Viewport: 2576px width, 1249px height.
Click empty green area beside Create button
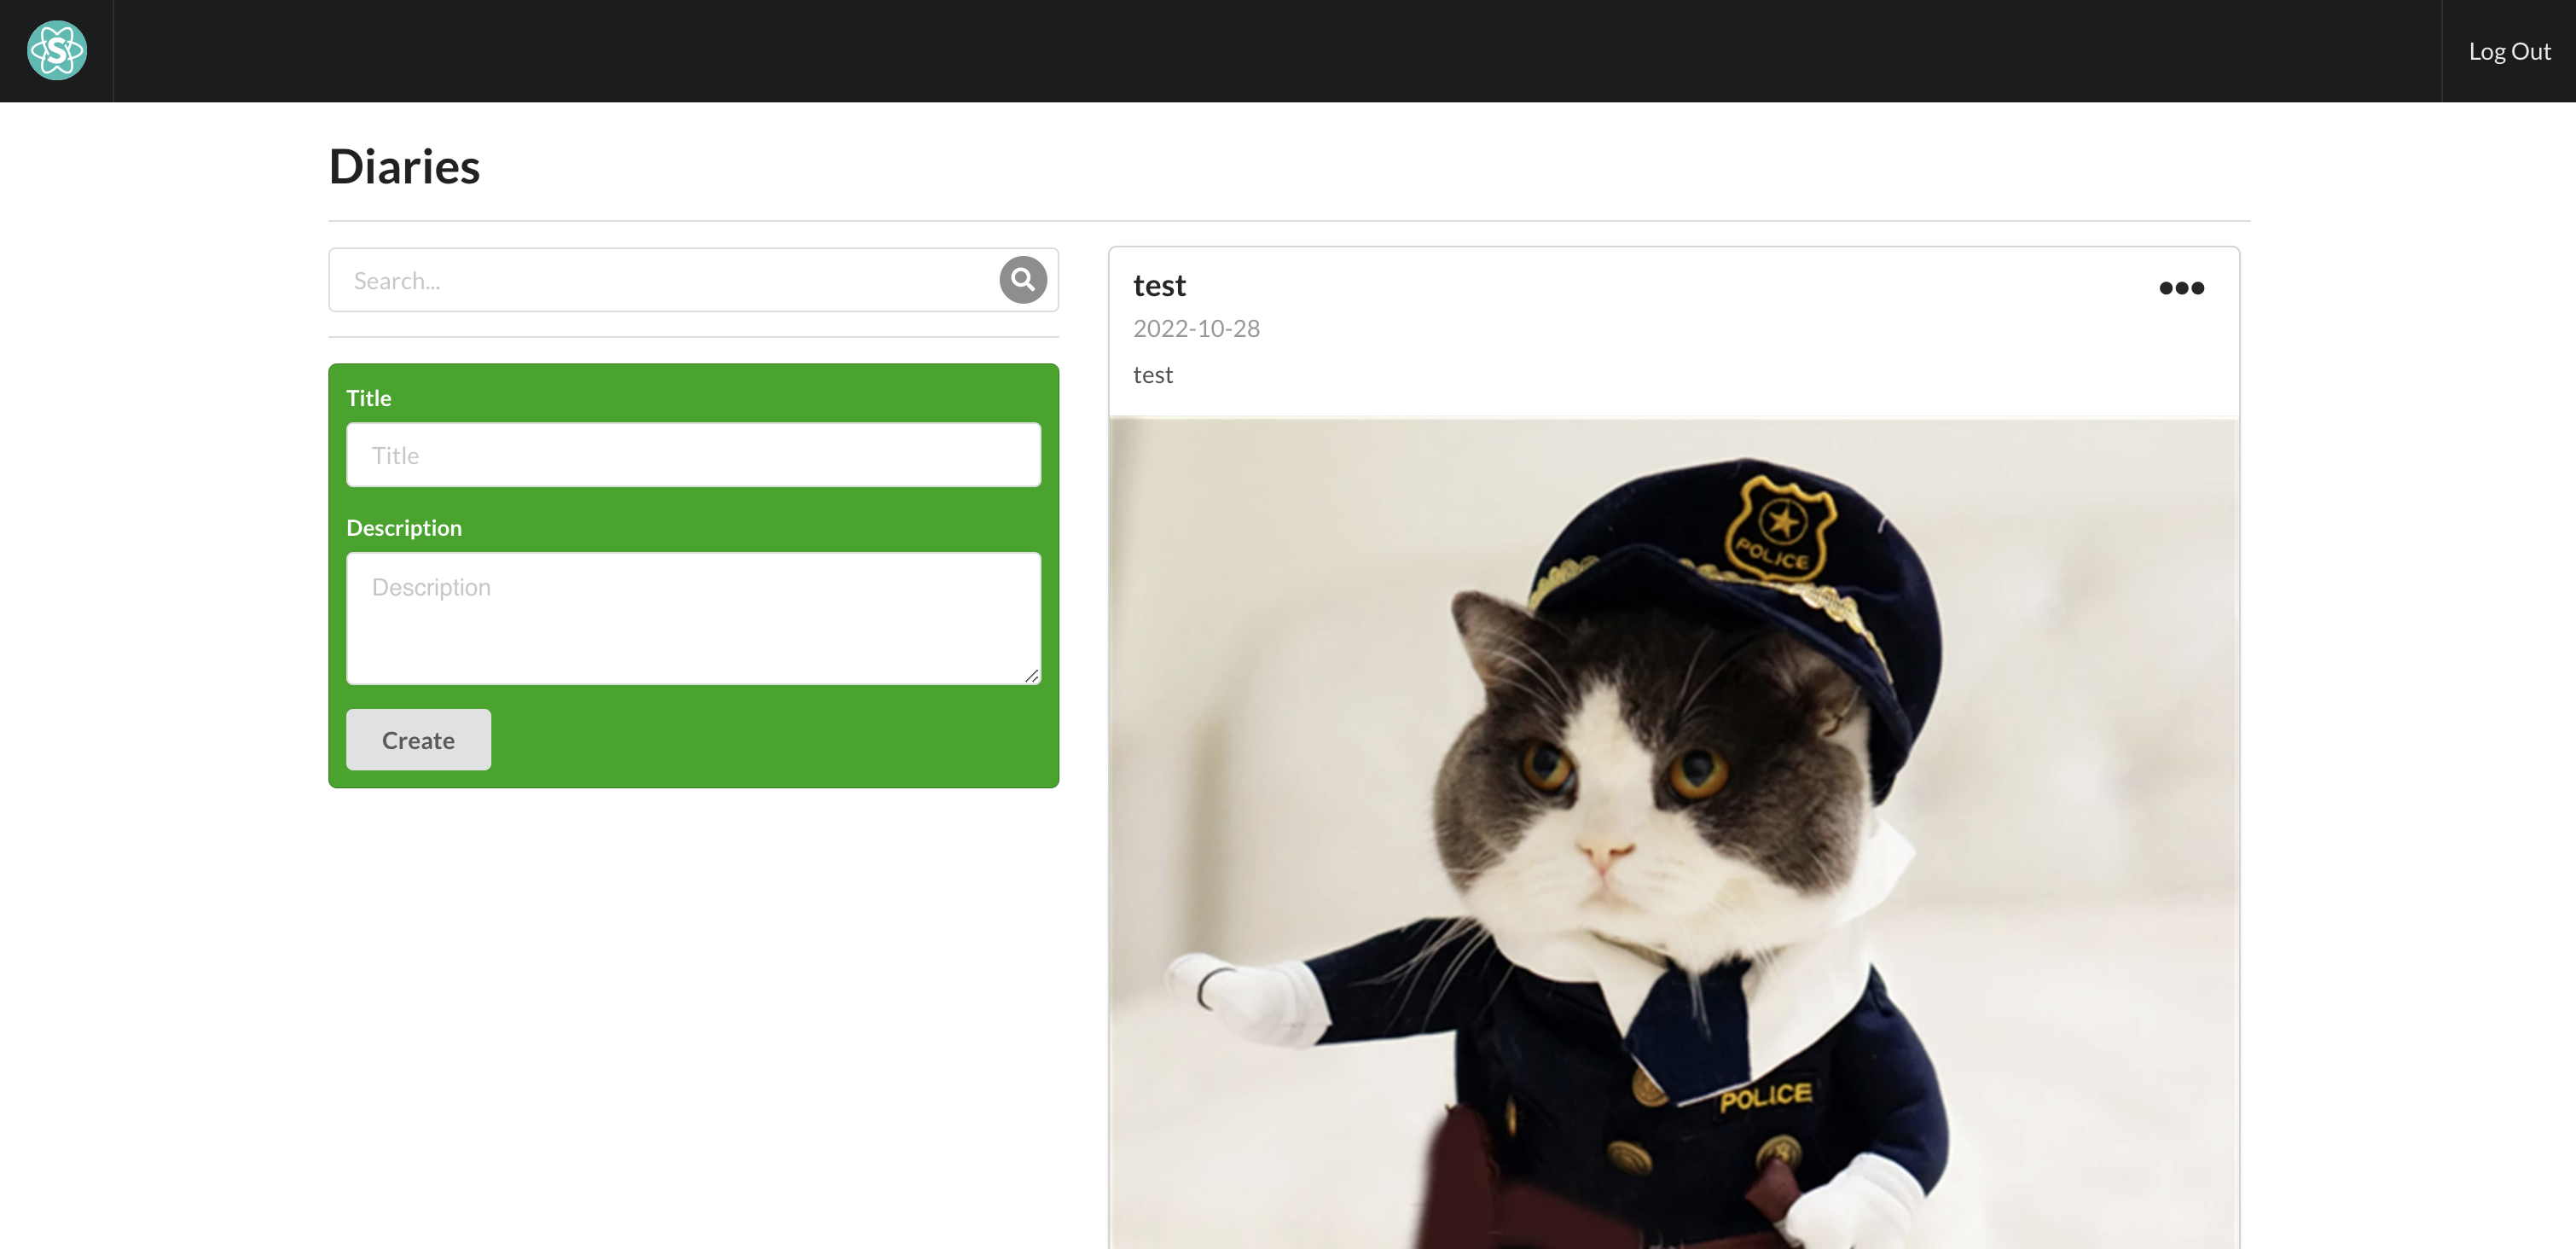tap(770, 740)
